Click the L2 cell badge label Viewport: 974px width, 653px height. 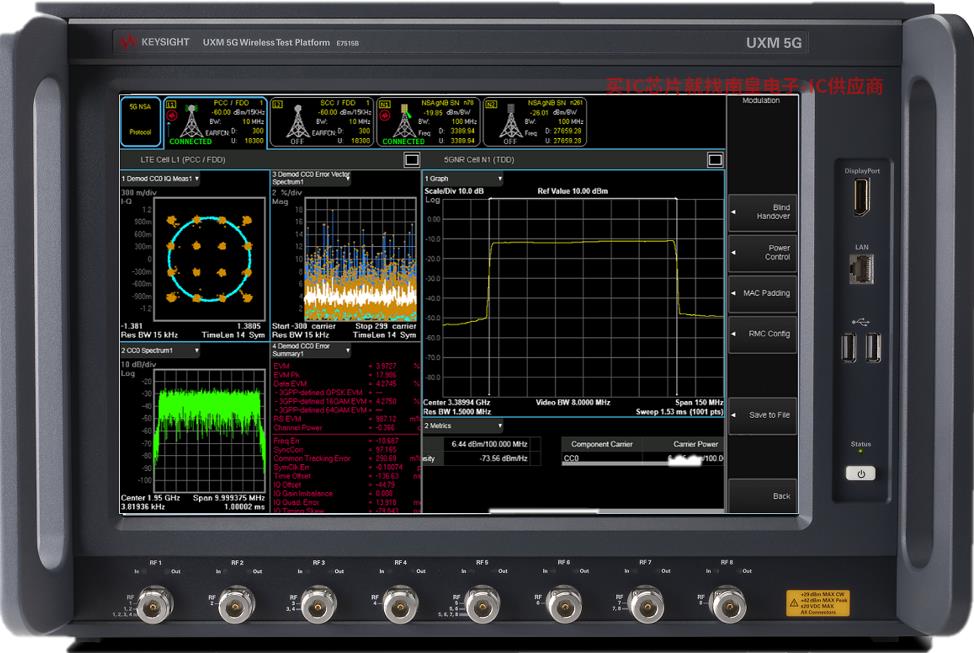[278, 104]
